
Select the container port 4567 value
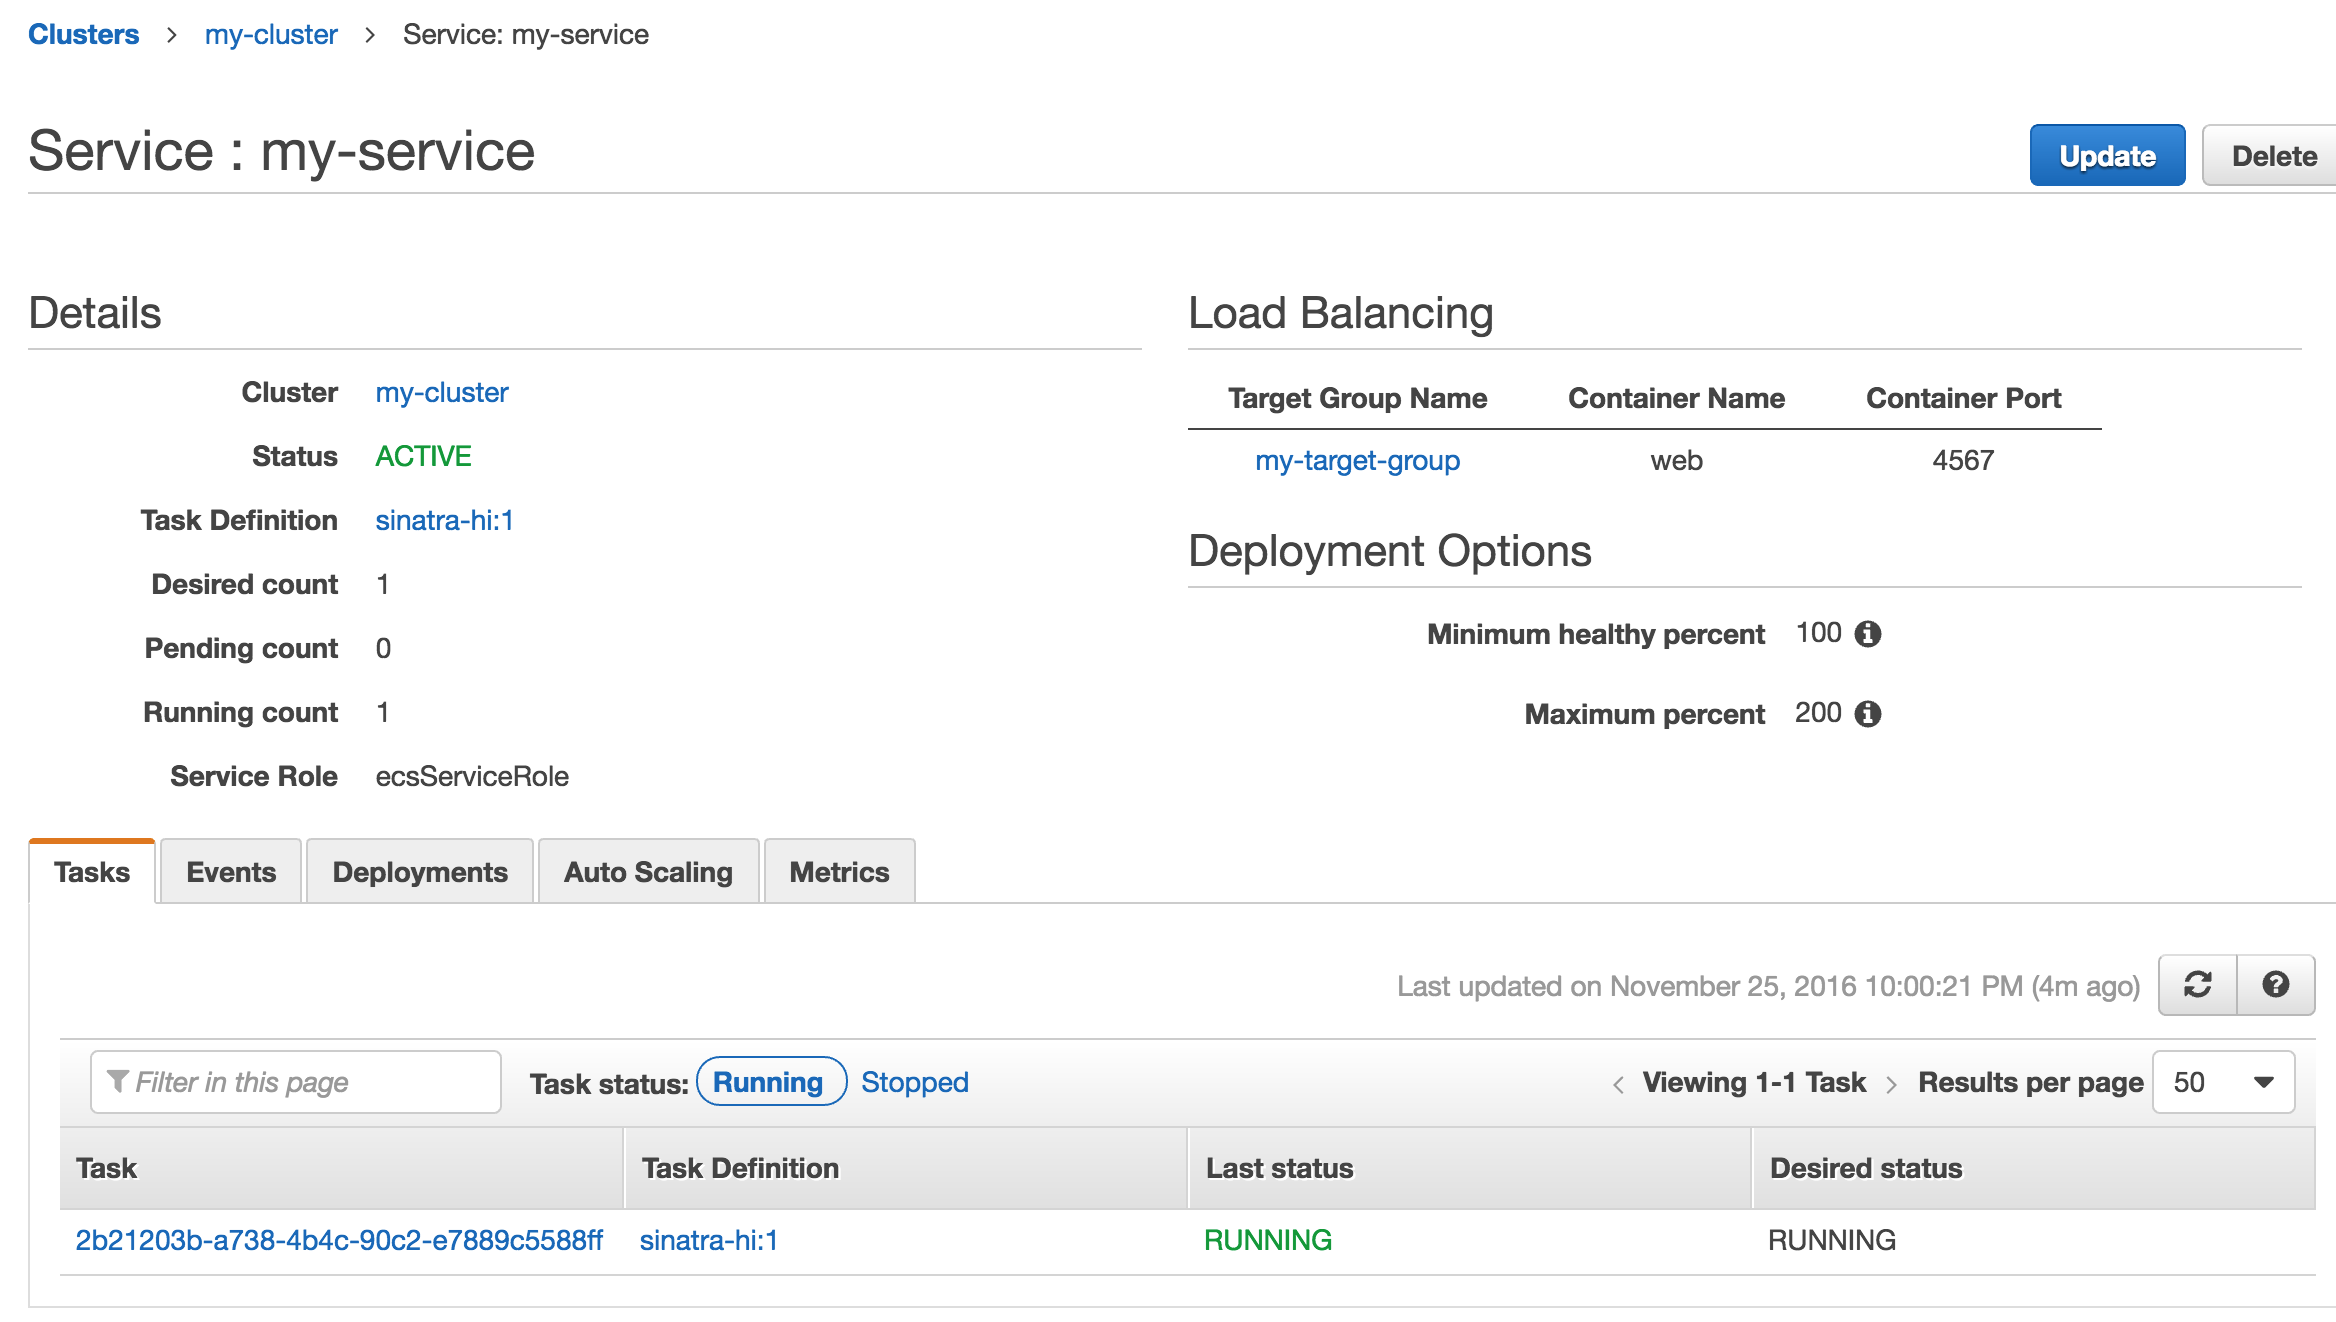(1963, 460)
